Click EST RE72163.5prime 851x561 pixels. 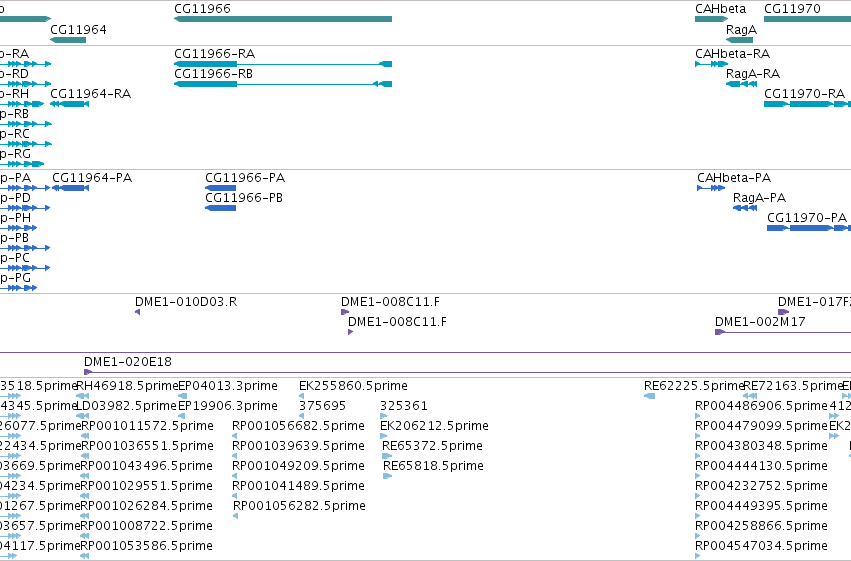click(748, 396)
